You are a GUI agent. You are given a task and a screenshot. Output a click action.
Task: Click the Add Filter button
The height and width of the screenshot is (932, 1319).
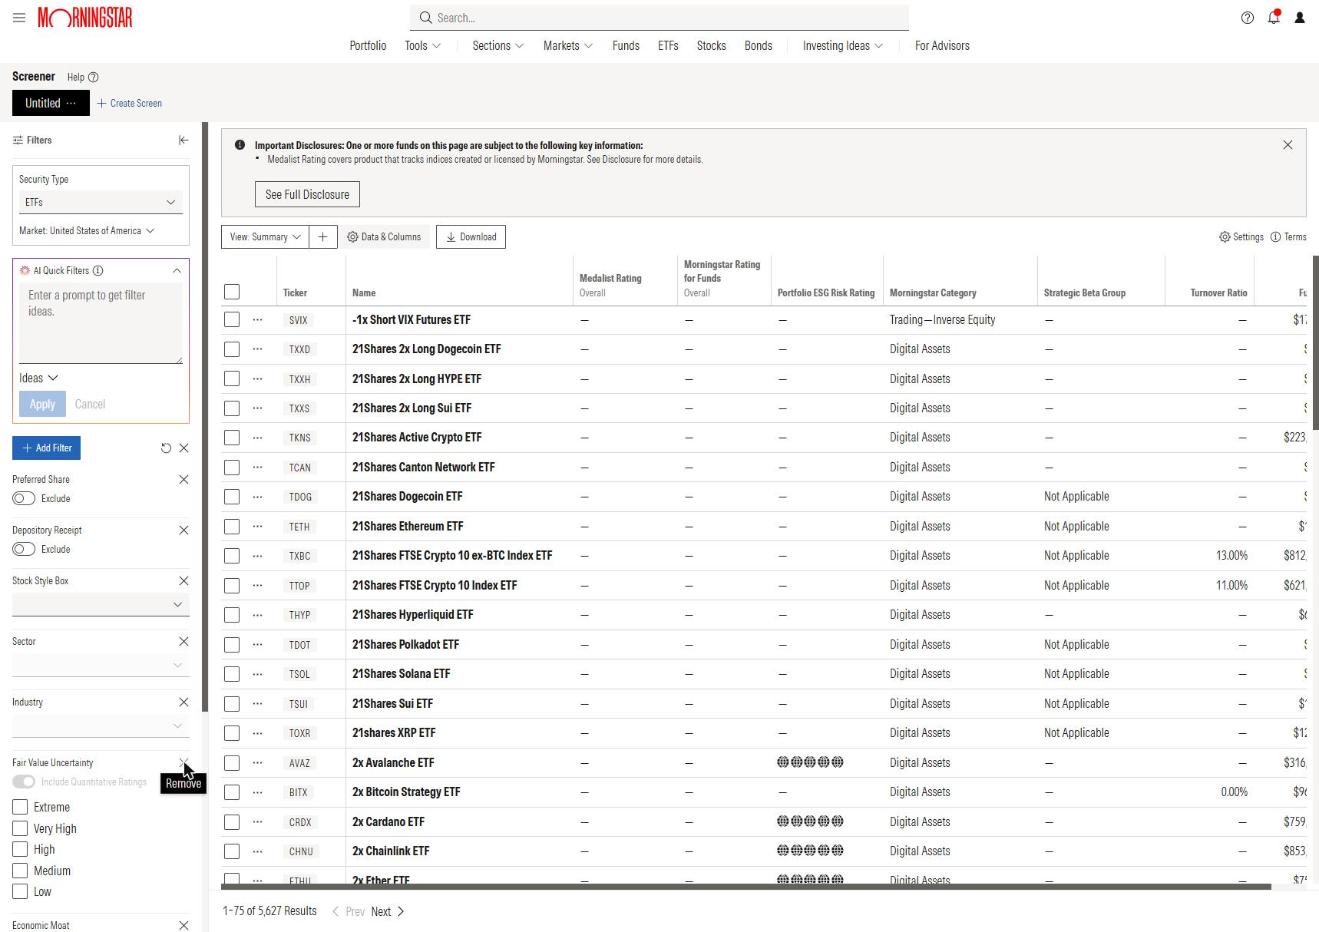46,448
